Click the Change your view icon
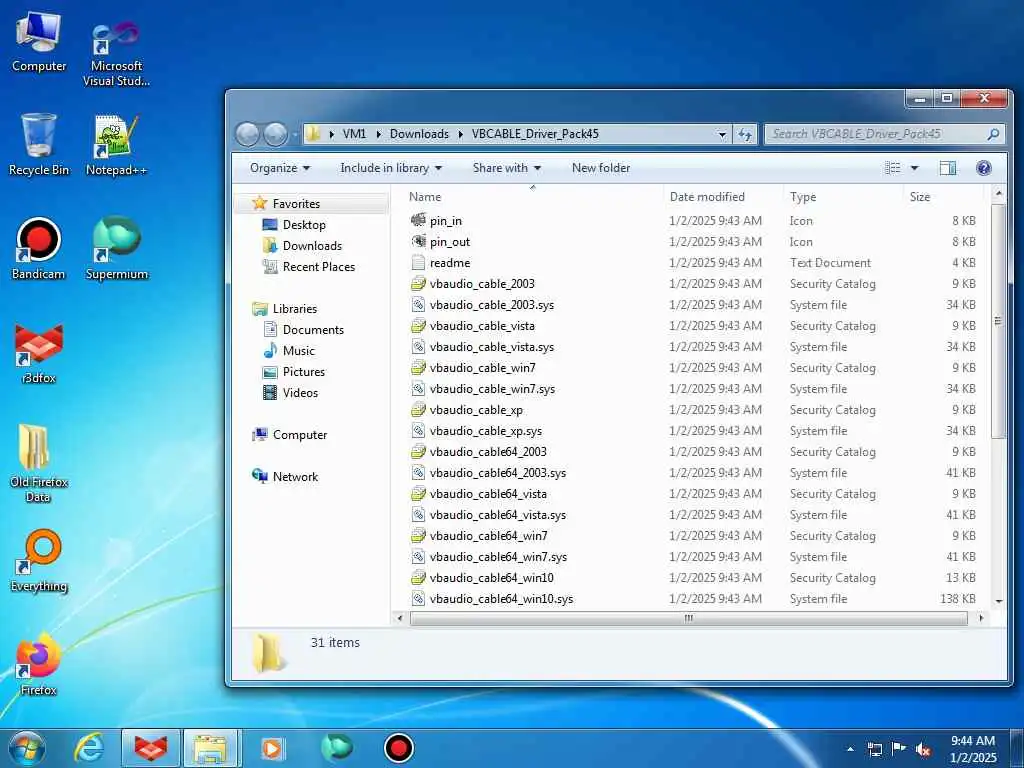This screenshot has height=768, width=1024. (892, 168)
